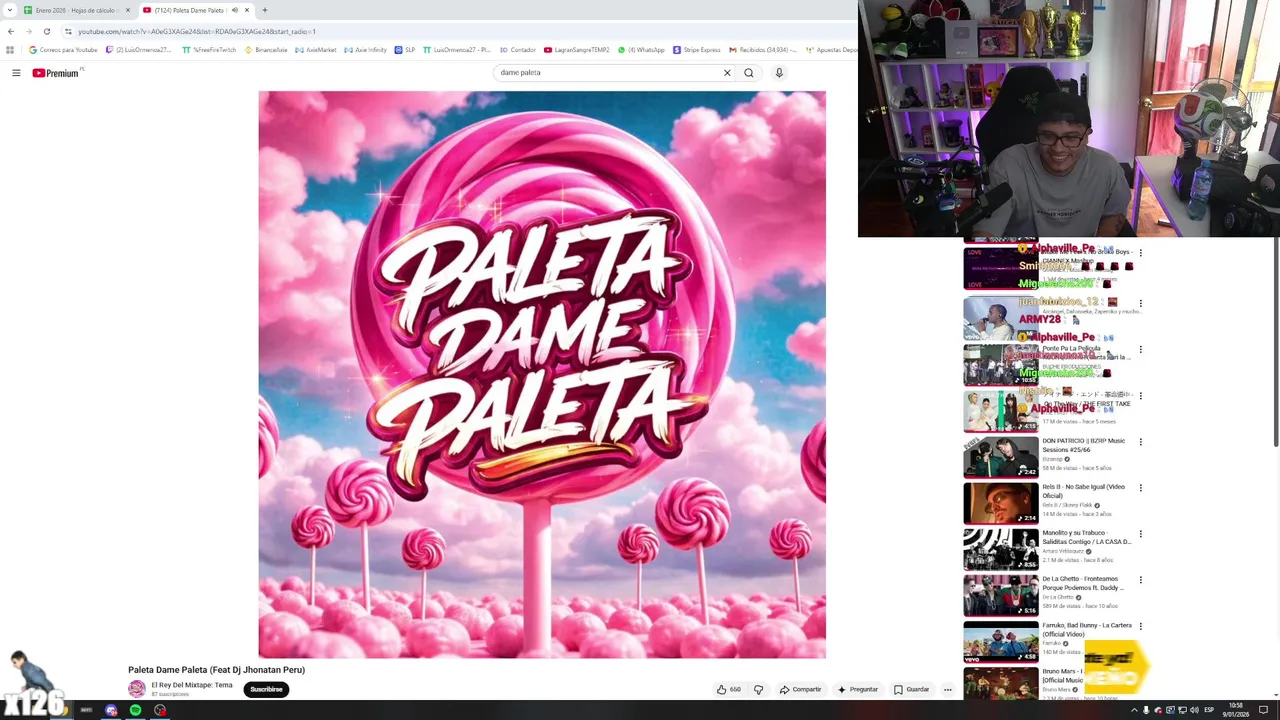Viewport: 1280px width, 720px height.
Task: Open the WhatsApp bookmark
Action: [641, 50]
